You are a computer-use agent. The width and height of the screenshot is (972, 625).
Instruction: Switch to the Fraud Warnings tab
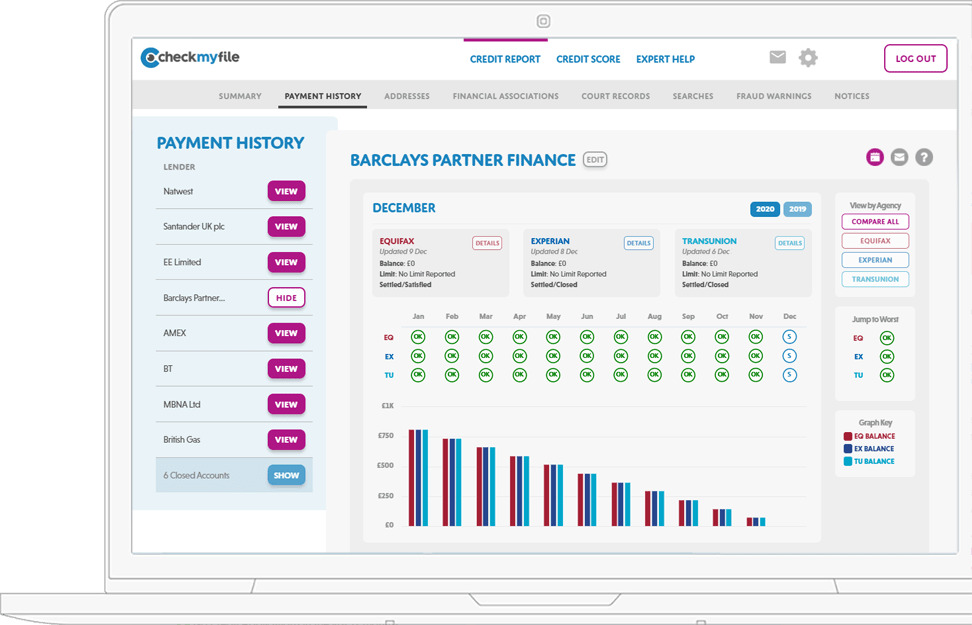pos(774,96)
